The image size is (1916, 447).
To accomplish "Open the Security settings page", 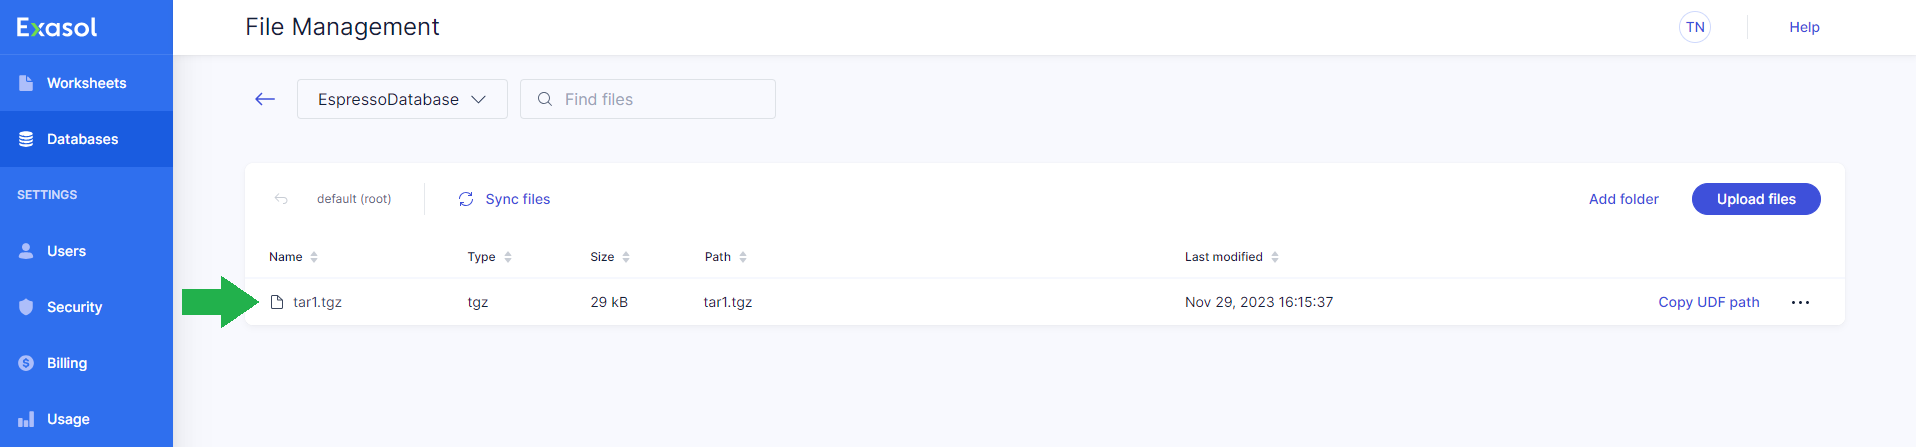I will (74, 307).
